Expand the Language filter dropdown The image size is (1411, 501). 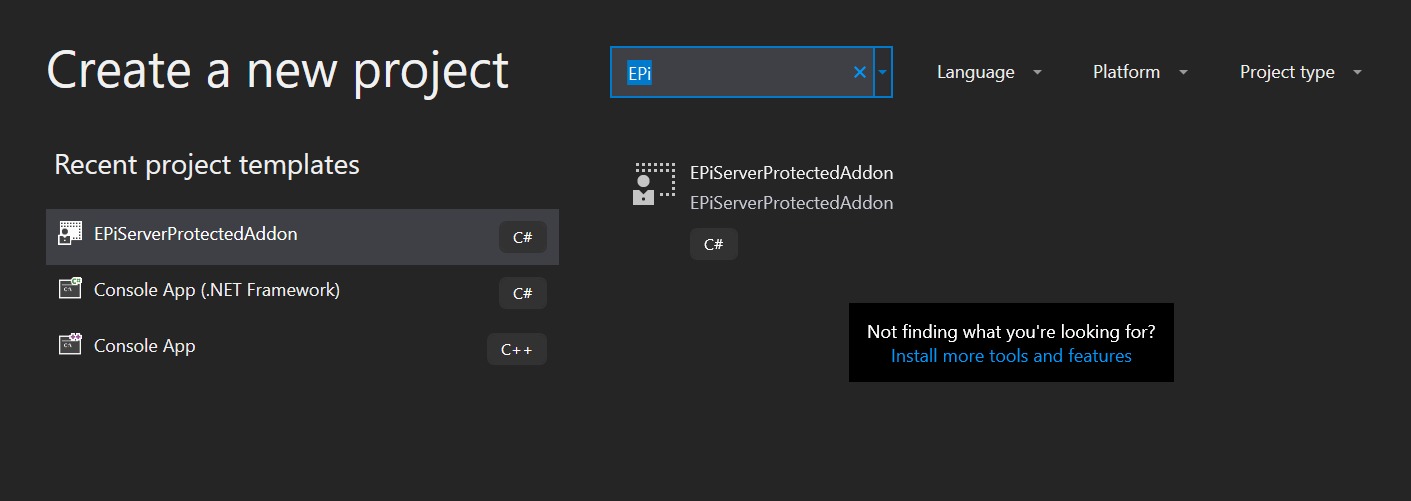tap(988, 72)
